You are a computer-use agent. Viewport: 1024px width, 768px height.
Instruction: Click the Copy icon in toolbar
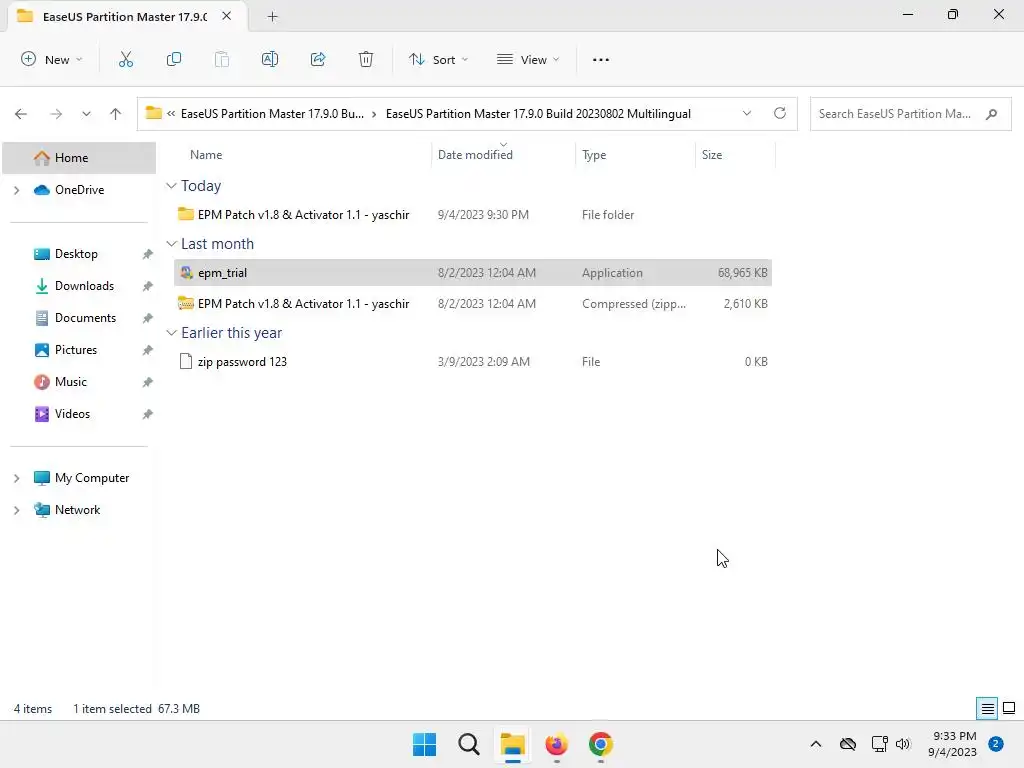[174, 59]
